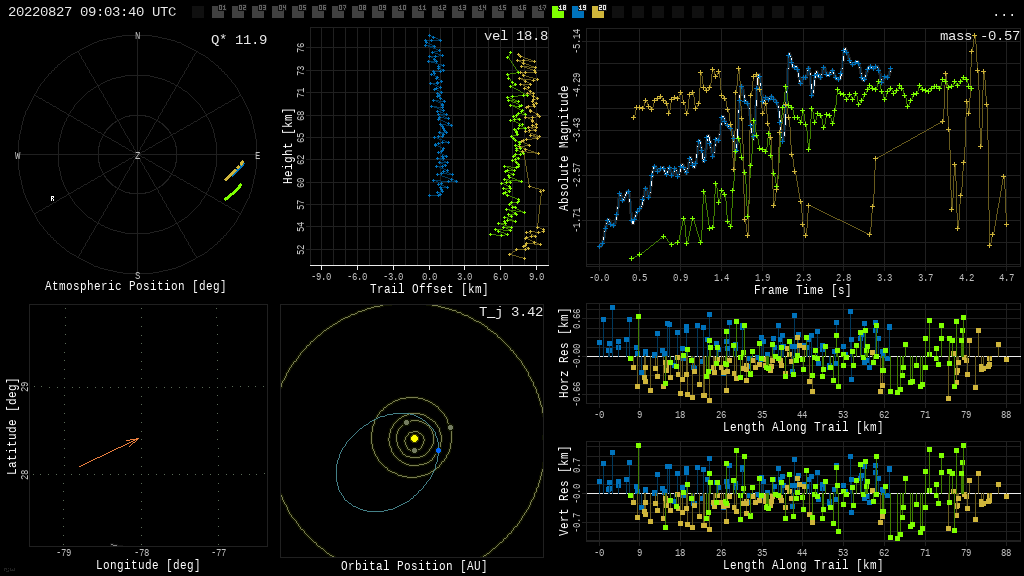Select the blue station 19 square
Image resolution: width=1024 pixels, height=576 pixels.
(578, 12)
